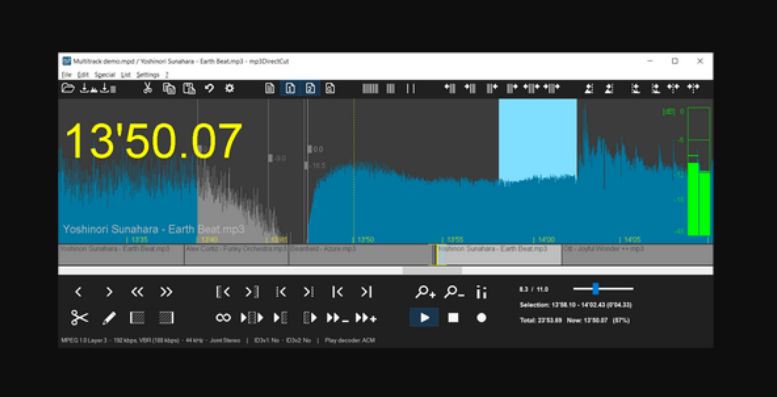This screenshot has height=397, width=777.
Task: Click the Copy icon in toolbar
Action: pyautogui.click(x=169, y=89)
